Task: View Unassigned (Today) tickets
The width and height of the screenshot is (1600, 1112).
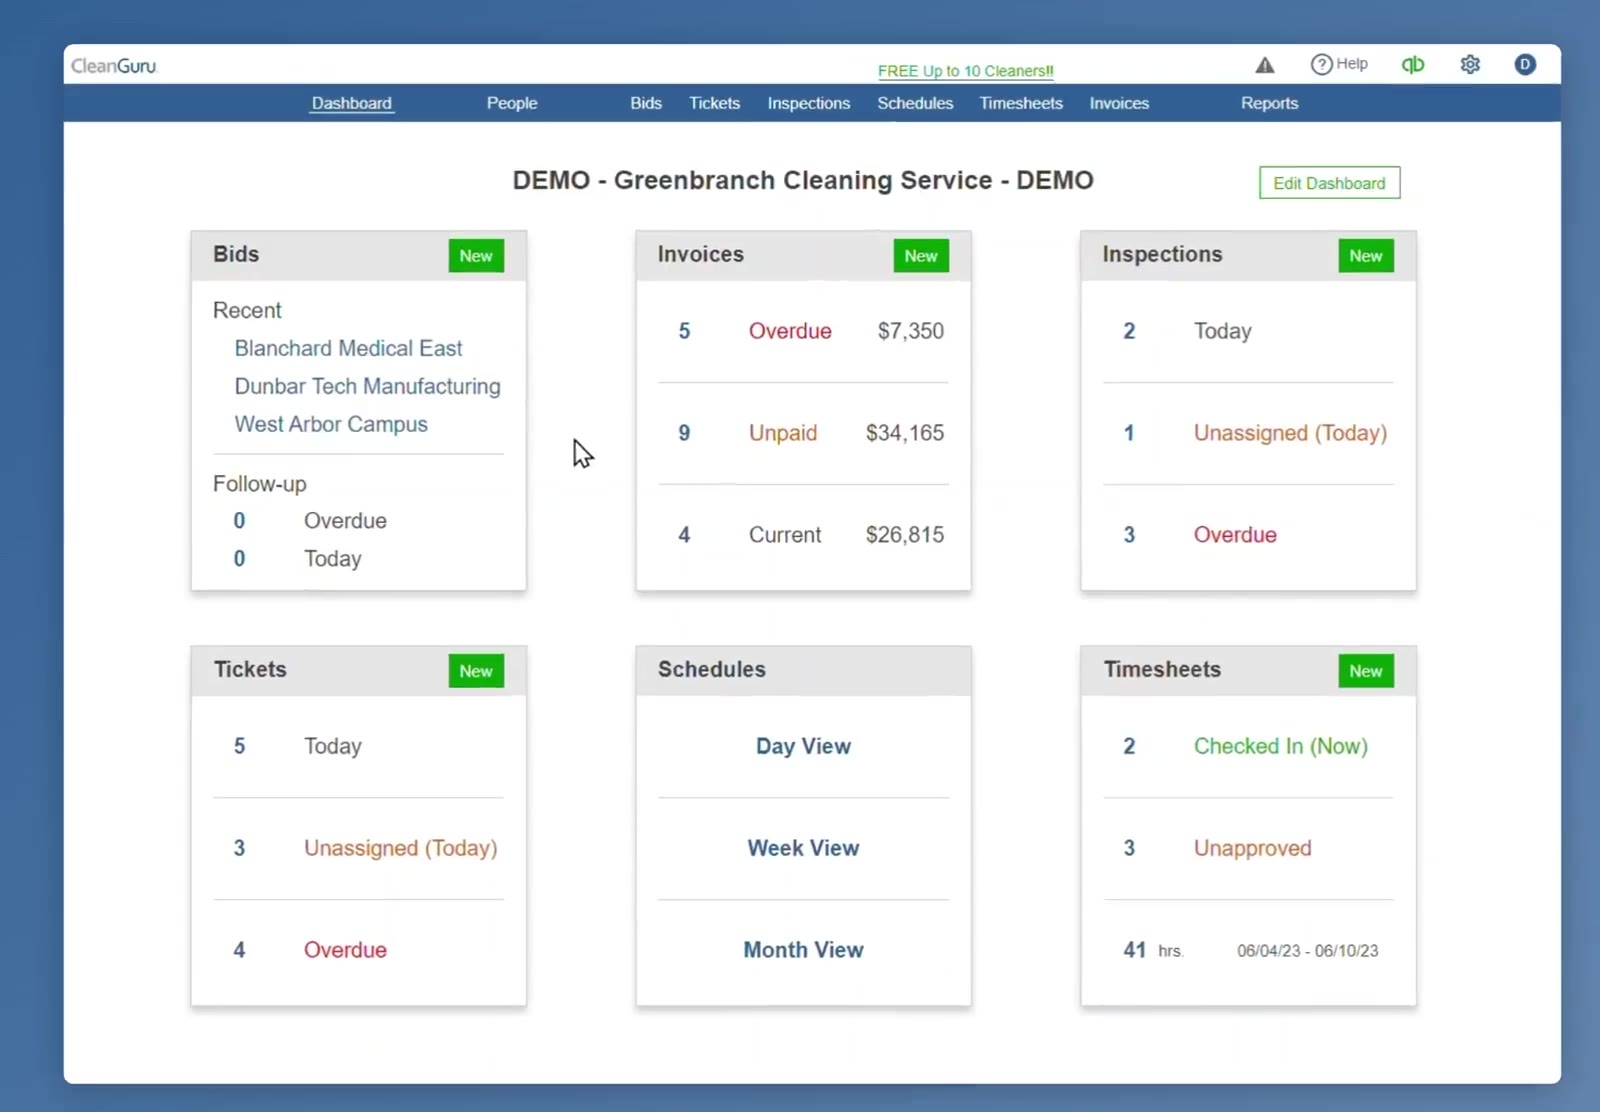Action: [x=400, y=848]
